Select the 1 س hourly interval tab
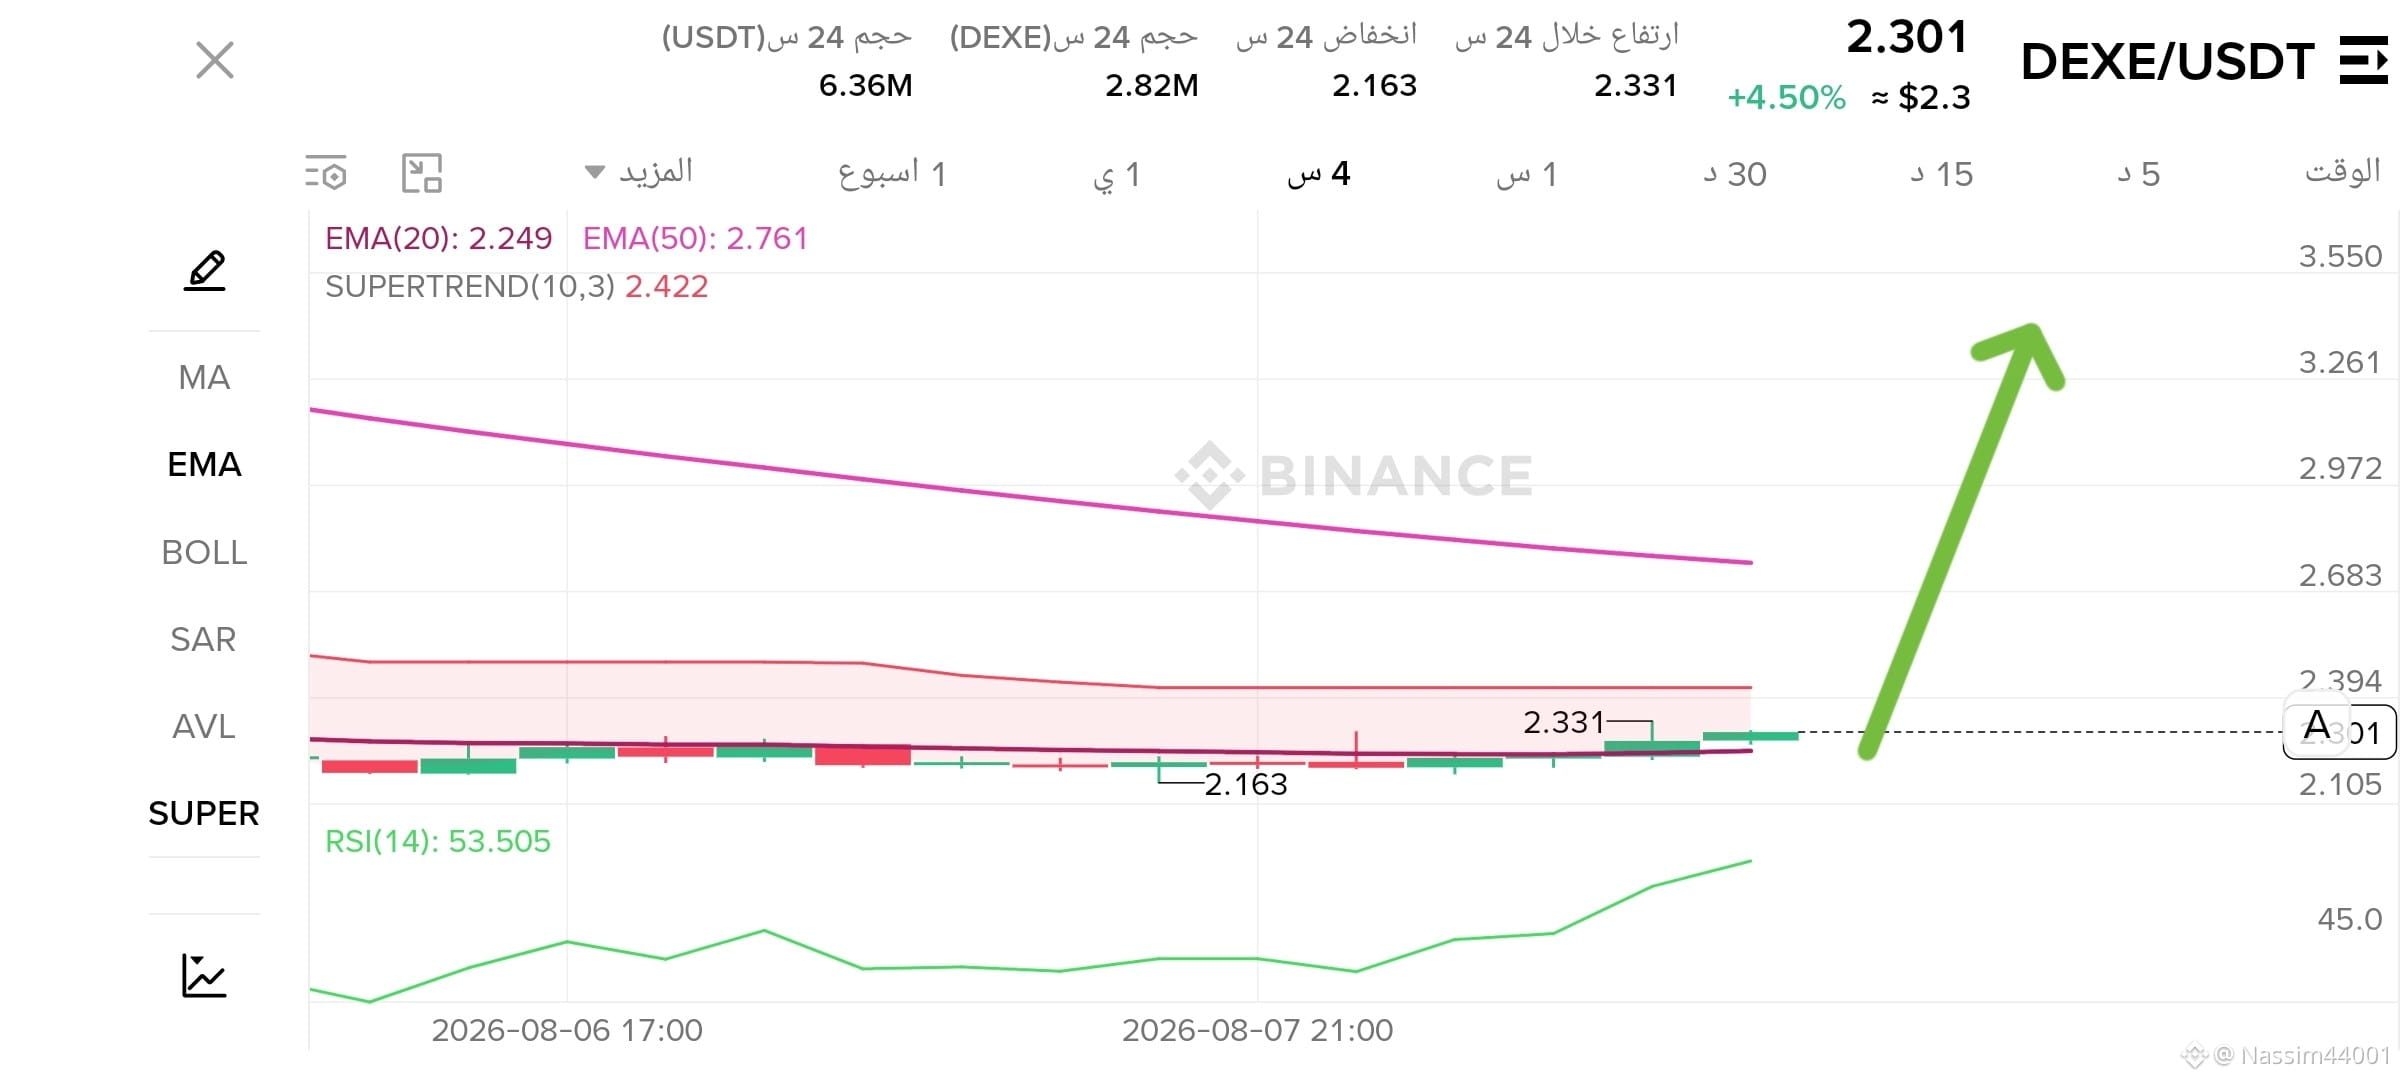 (1527, 174)
